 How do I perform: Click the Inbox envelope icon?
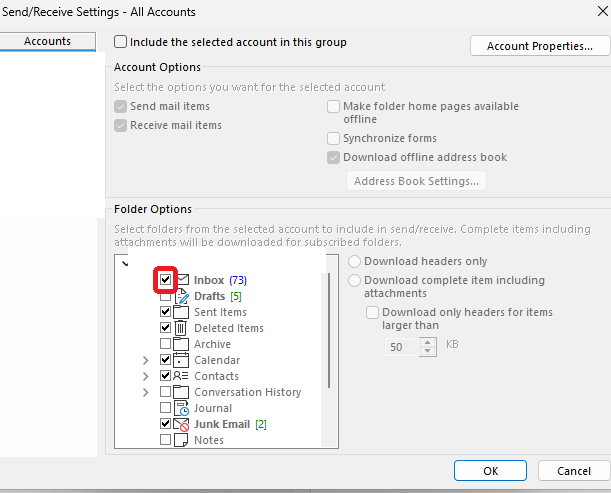tap(183, 280)
